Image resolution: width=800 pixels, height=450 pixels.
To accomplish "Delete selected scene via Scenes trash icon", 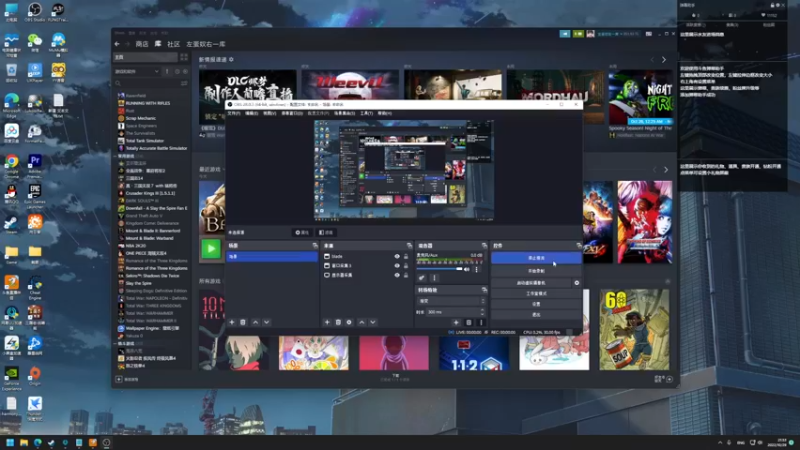I will point(243,322).
